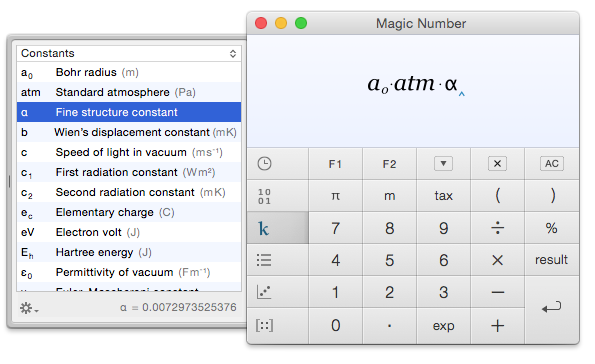The image size is (595, 364).
Task: Click the F1 function key
Action: (335, 164)
